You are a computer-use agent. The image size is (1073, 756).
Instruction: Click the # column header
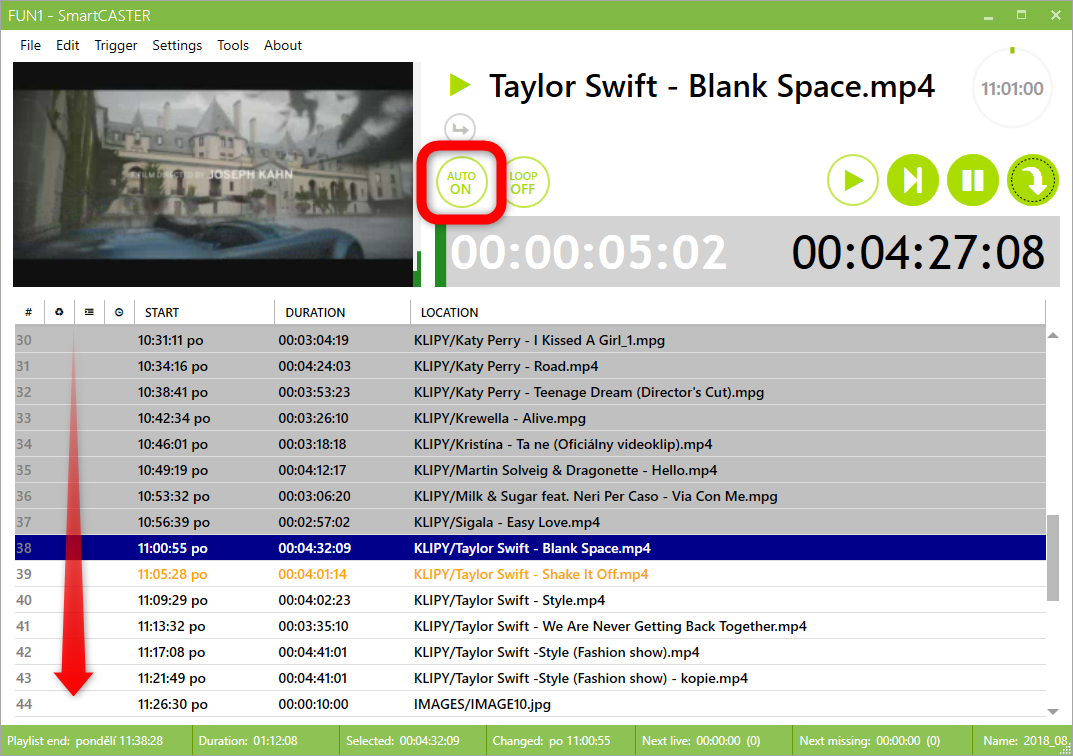29,312
